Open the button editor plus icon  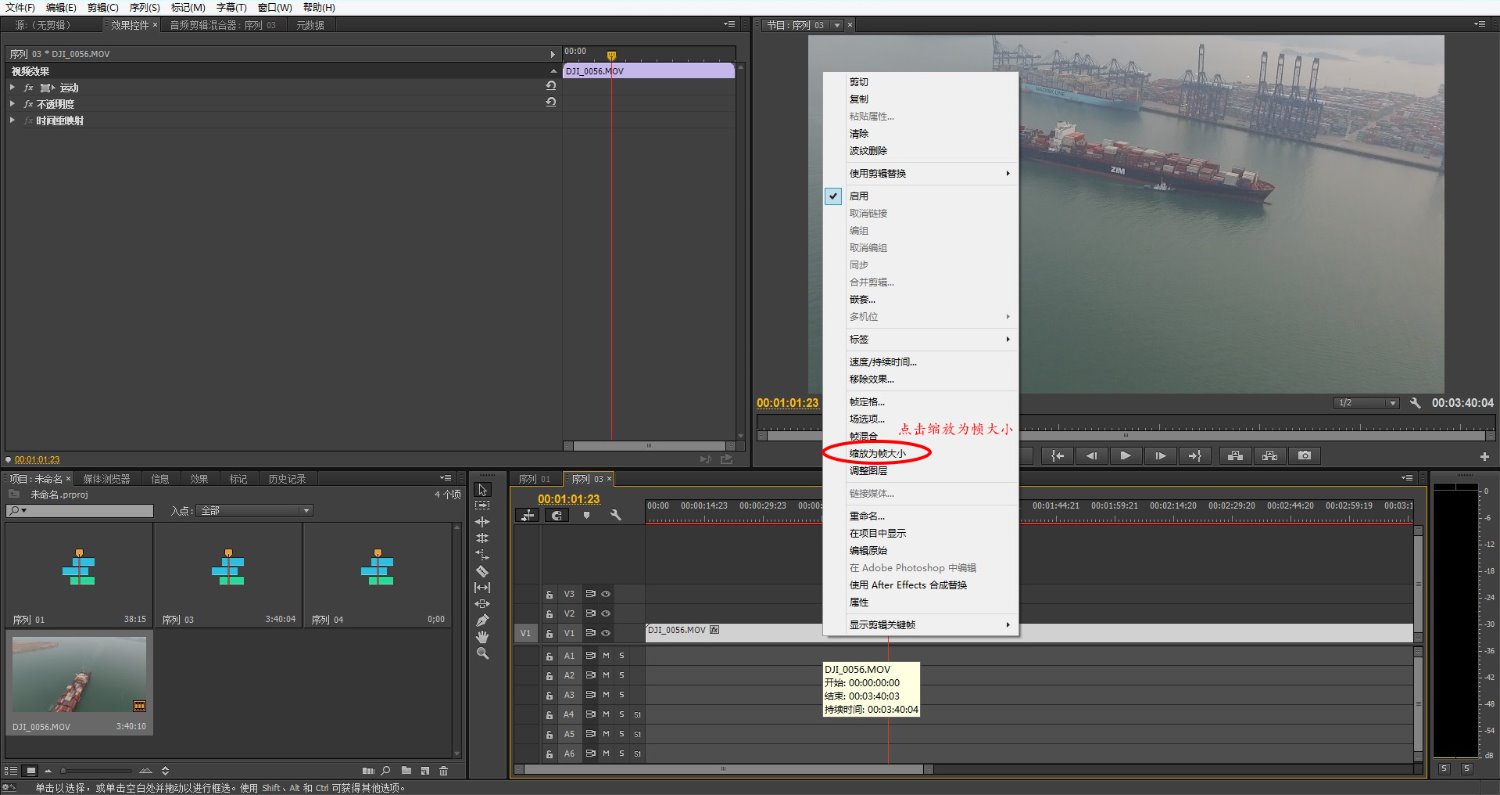coord(1484,457)
